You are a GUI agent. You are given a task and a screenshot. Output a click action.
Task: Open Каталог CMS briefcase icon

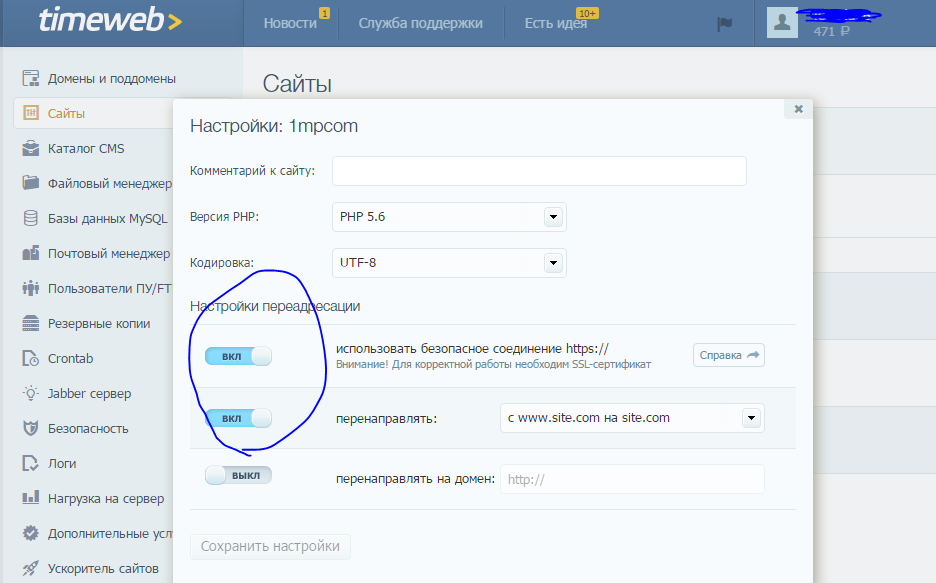(x=30, y=148)
